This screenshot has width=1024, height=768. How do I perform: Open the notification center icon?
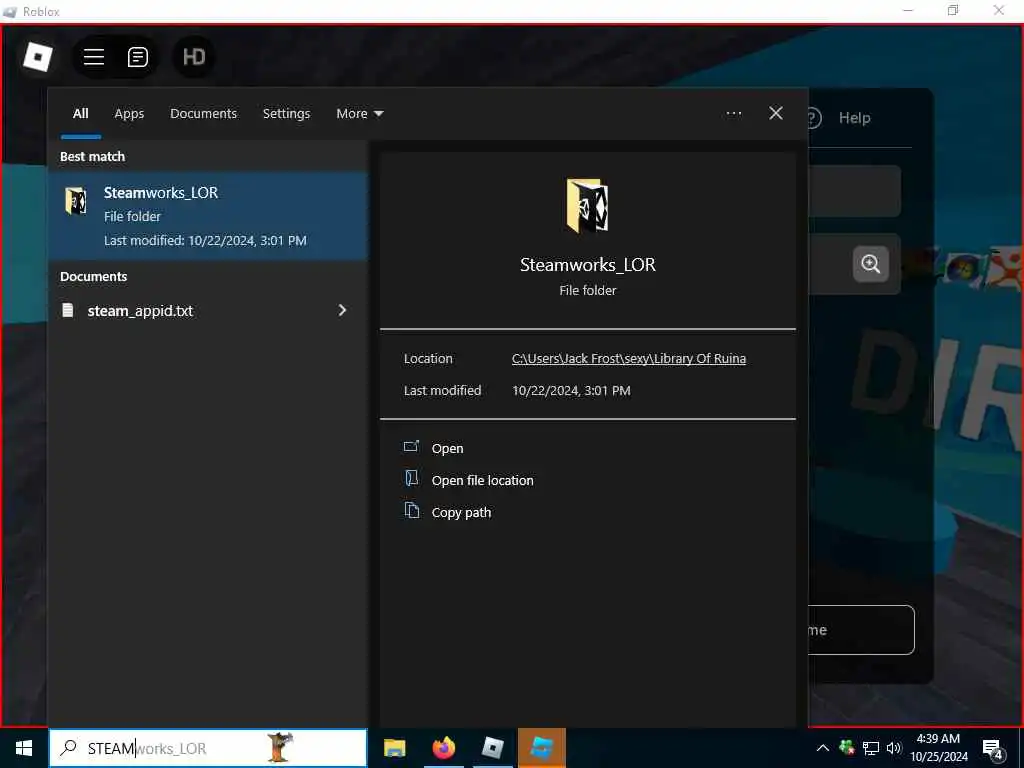(x=993, y=749)
